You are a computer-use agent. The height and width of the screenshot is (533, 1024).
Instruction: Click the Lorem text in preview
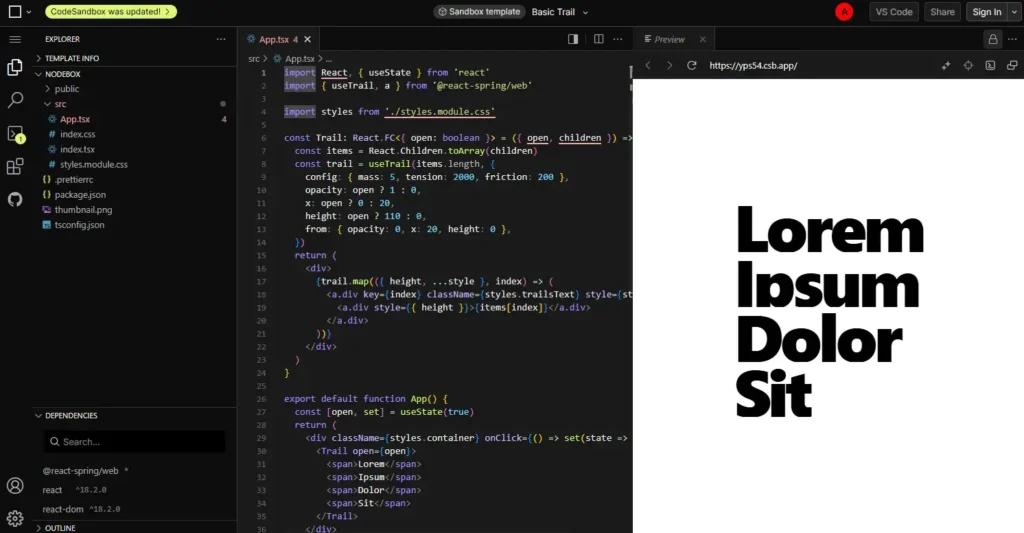point(830,229)
